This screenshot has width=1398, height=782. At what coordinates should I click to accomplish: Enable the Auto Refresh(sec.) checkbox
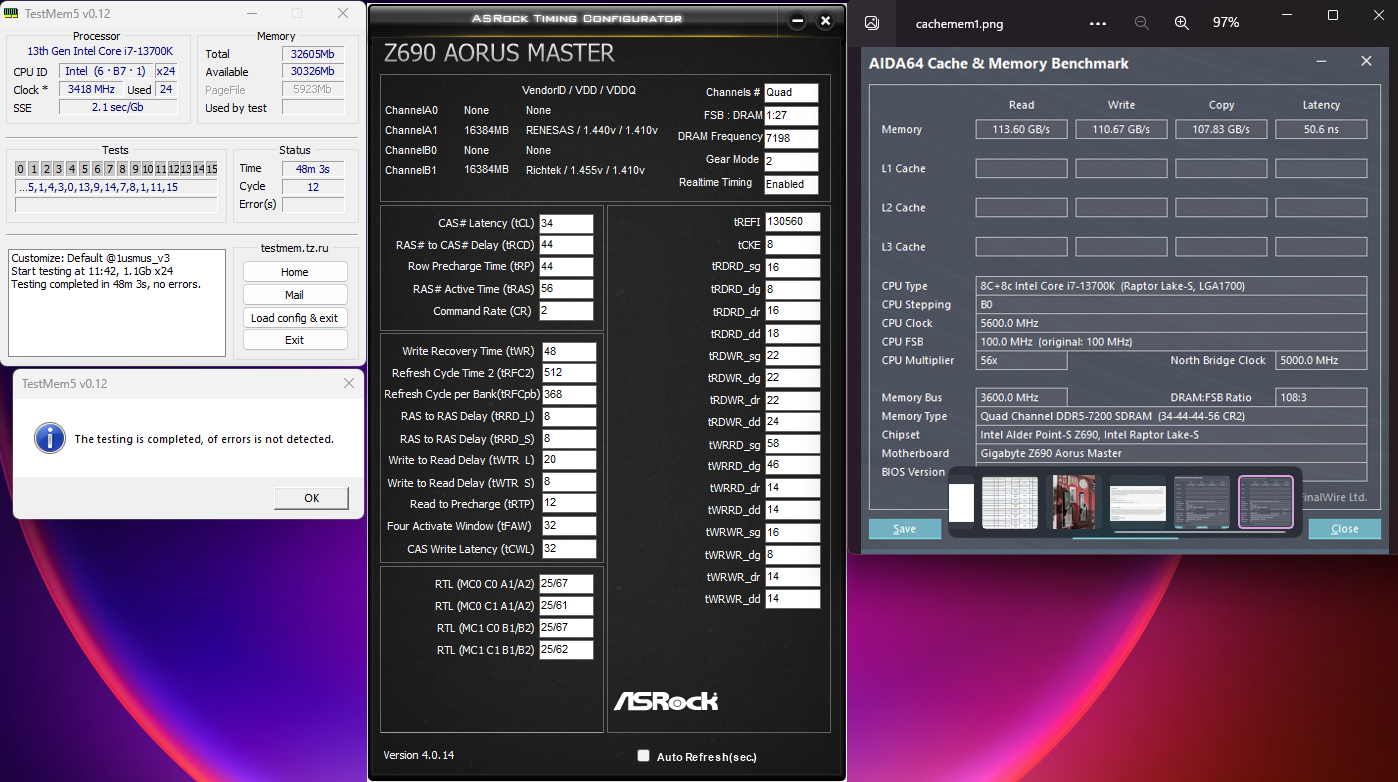(644, 756)
